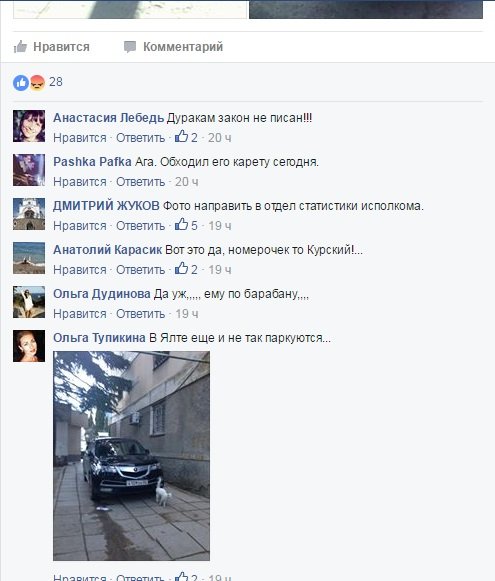Click the speech bubble icon beside Комментарий
The image size is (495, 581).
130,47
